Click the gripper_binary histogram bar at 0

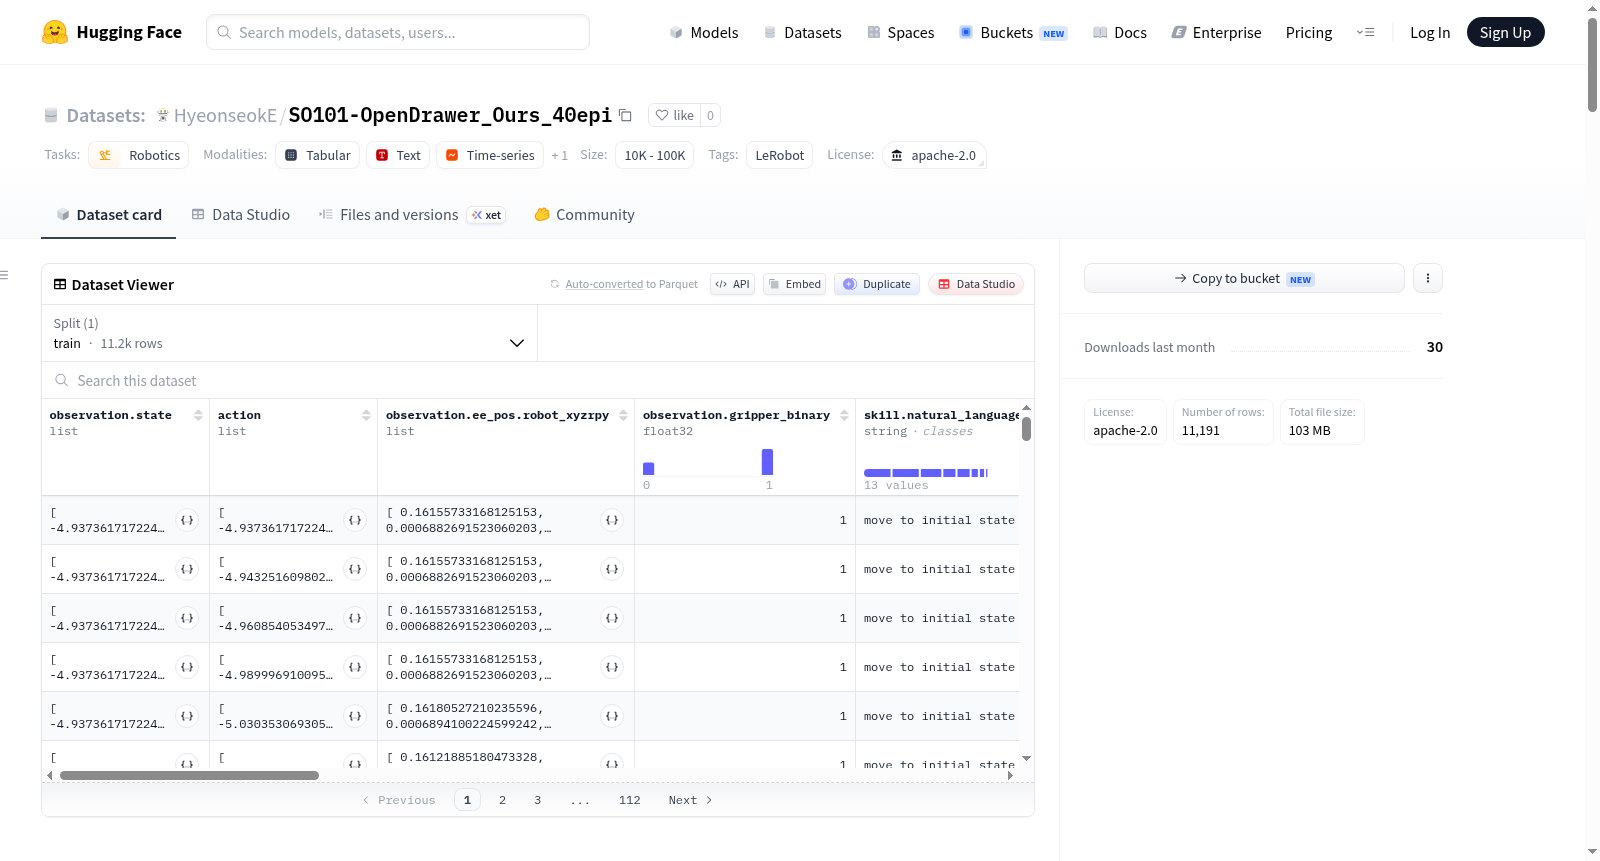pos(648,469)
